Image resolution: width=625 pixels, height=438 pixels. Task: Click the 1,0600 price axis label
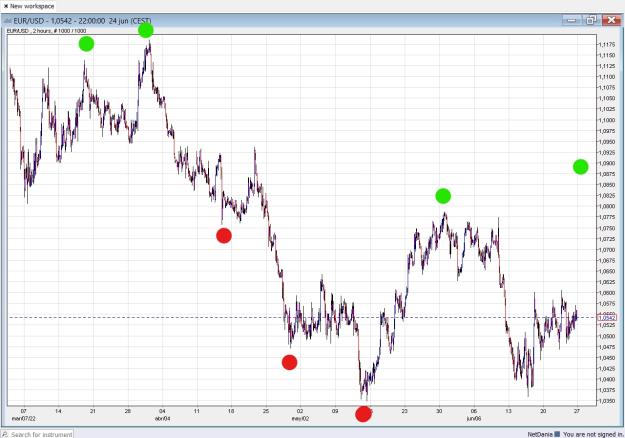tap(606, 293)
